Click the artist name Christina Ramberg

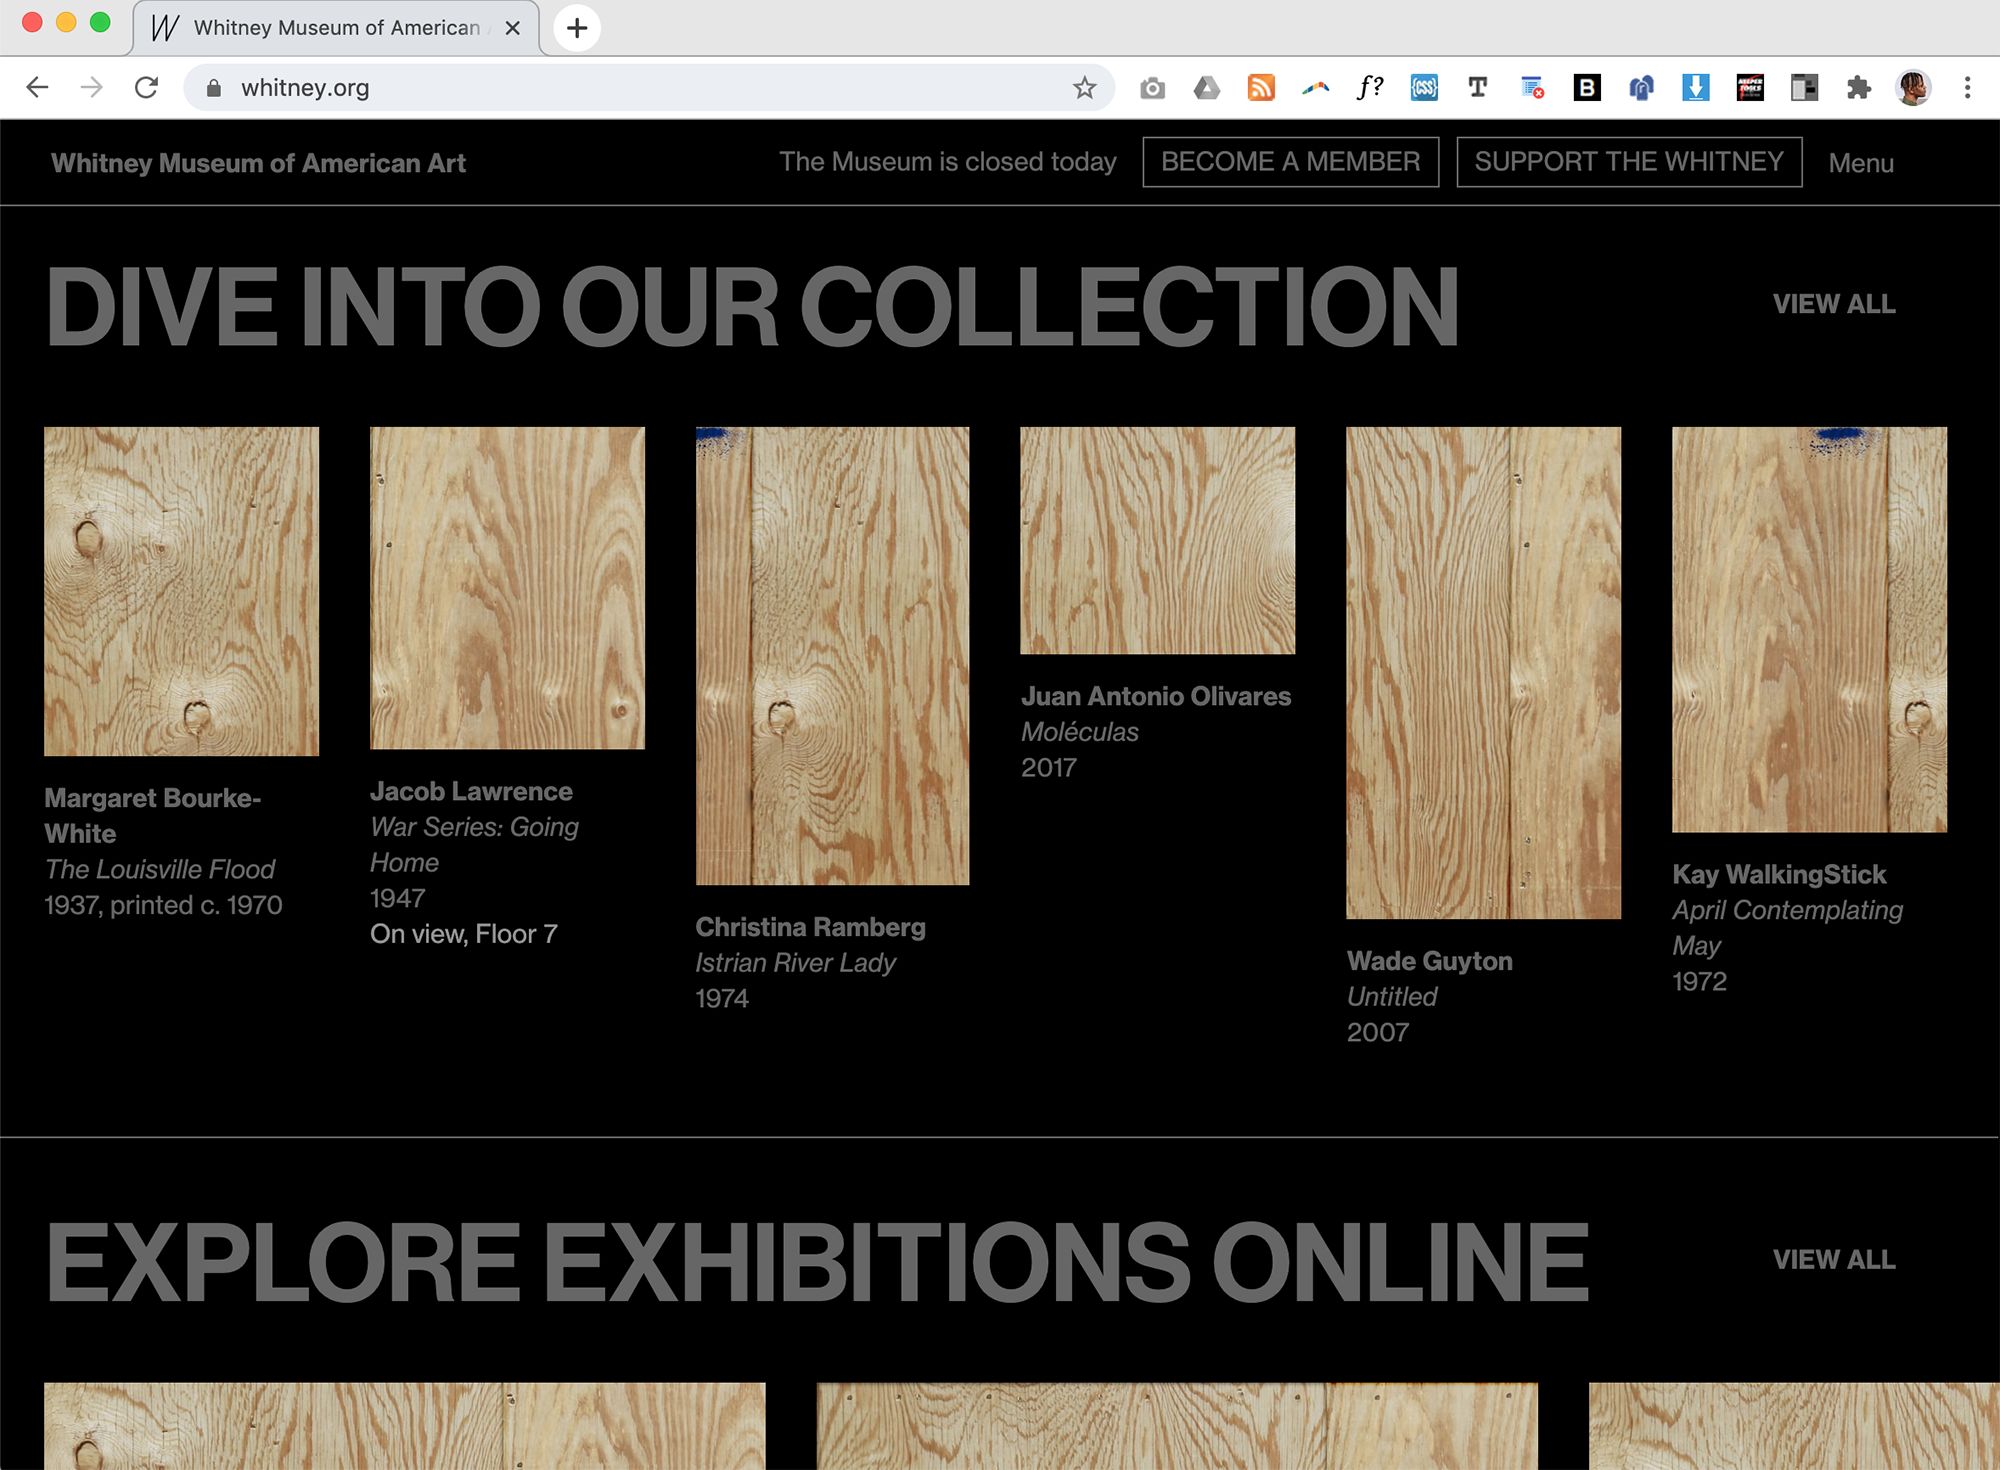point(811,927)
